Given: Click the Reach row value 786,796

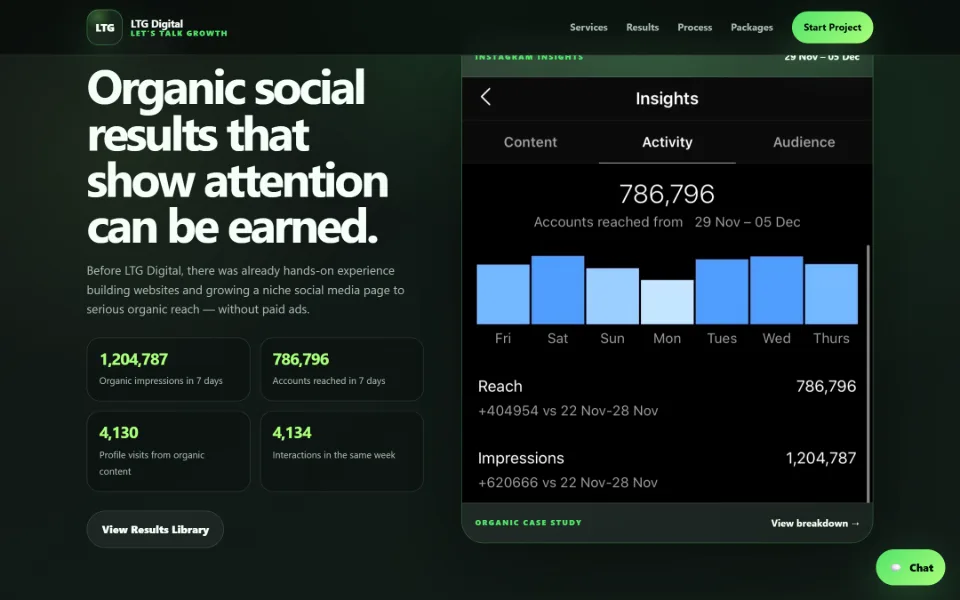Looking at the screenshot, I should [x=826, y=386].
